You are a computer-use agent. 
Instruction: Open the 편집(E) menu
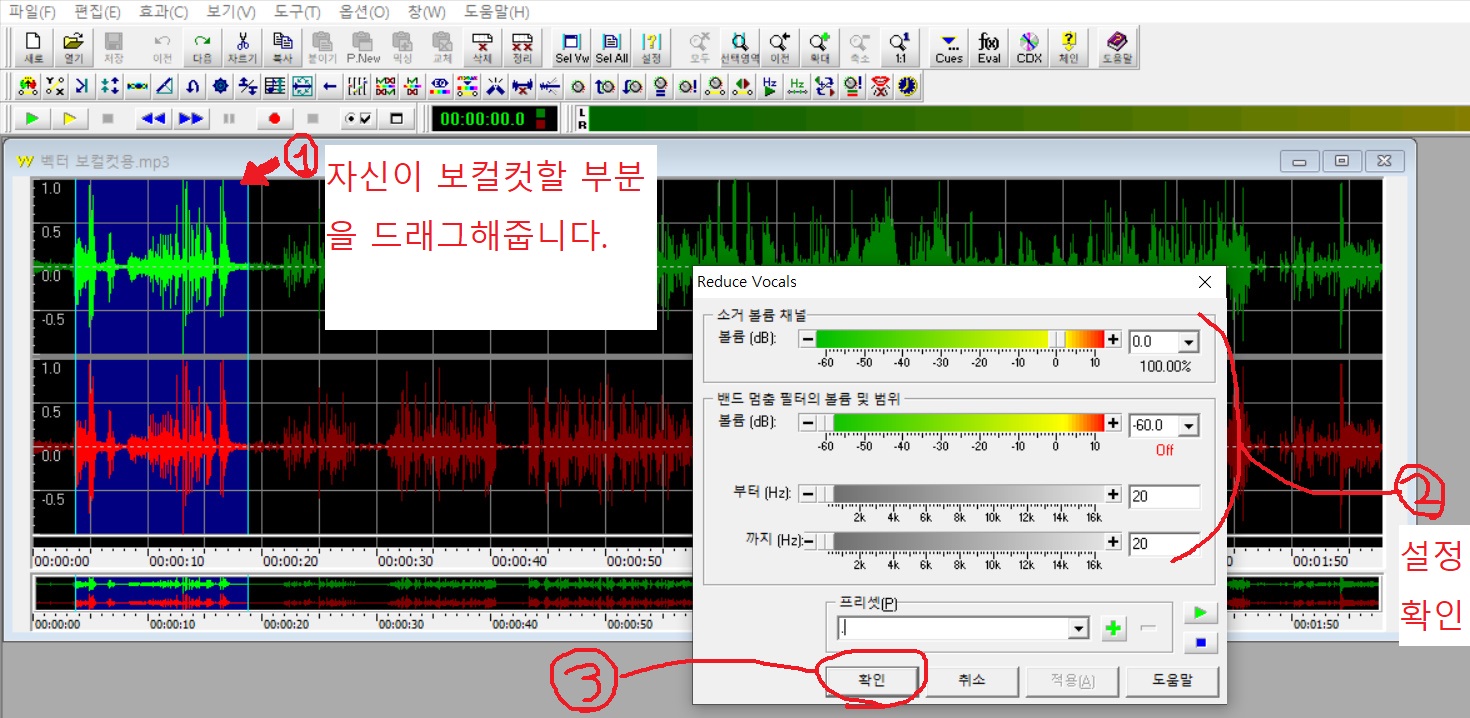[x=98, y=12]
